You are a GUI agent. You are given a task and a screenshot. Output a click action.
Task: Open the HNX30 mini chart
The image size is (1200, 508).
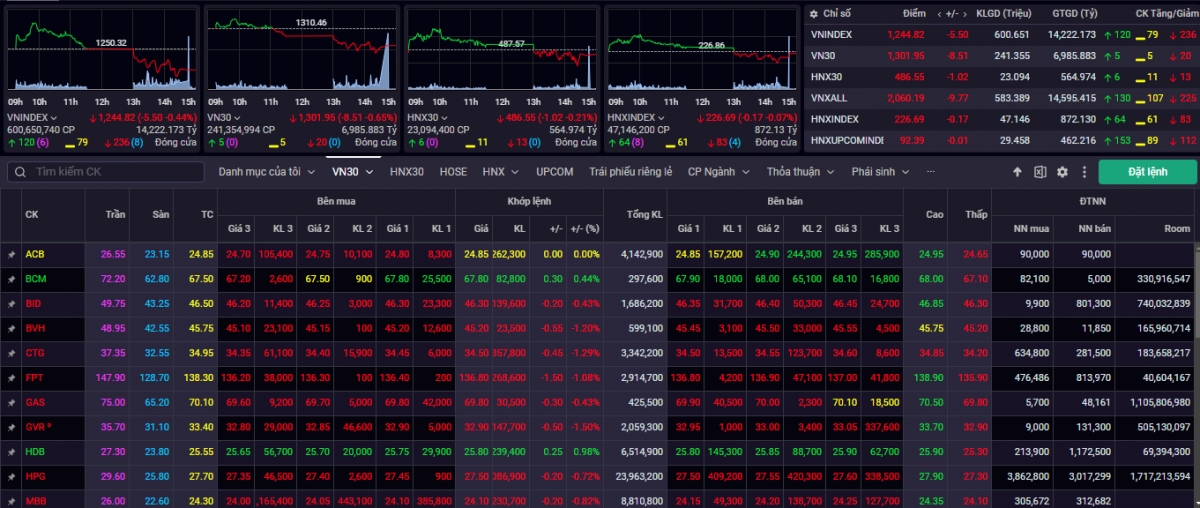pyautogui.click(x=502, y=58)
